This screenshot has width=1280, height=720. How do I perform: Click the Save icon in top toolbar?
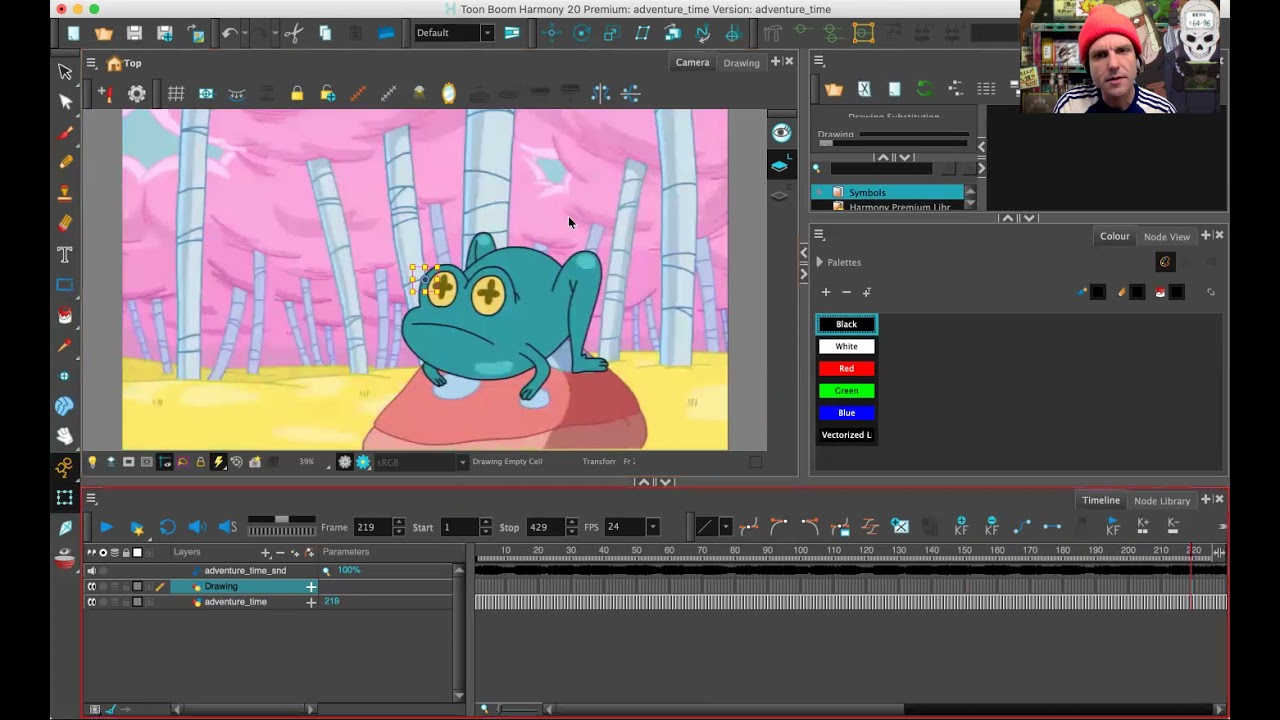pyautogui.click(x=134, y=33)
